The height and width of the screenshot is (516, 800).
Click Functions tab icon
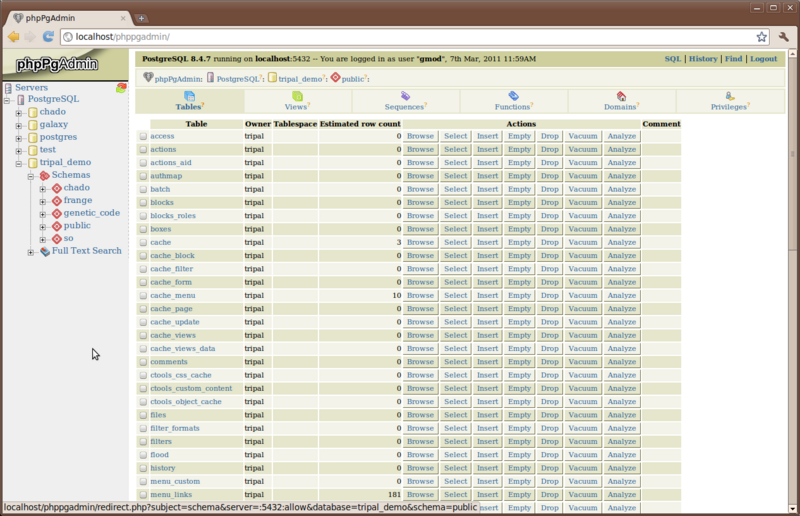pos(513,96)
